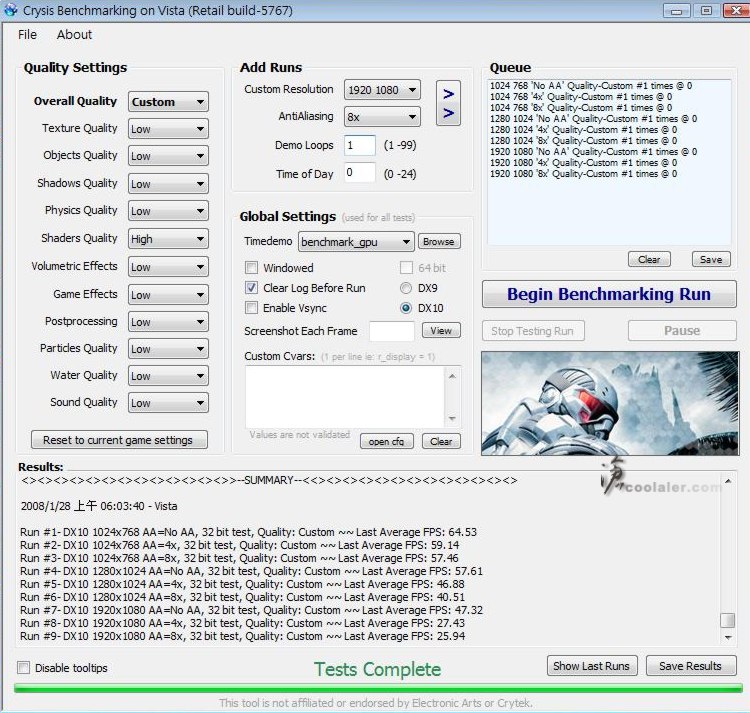
Task: Click the Crysis app icon in title bar
Action: pyautogui.click(x=11, y=10)
